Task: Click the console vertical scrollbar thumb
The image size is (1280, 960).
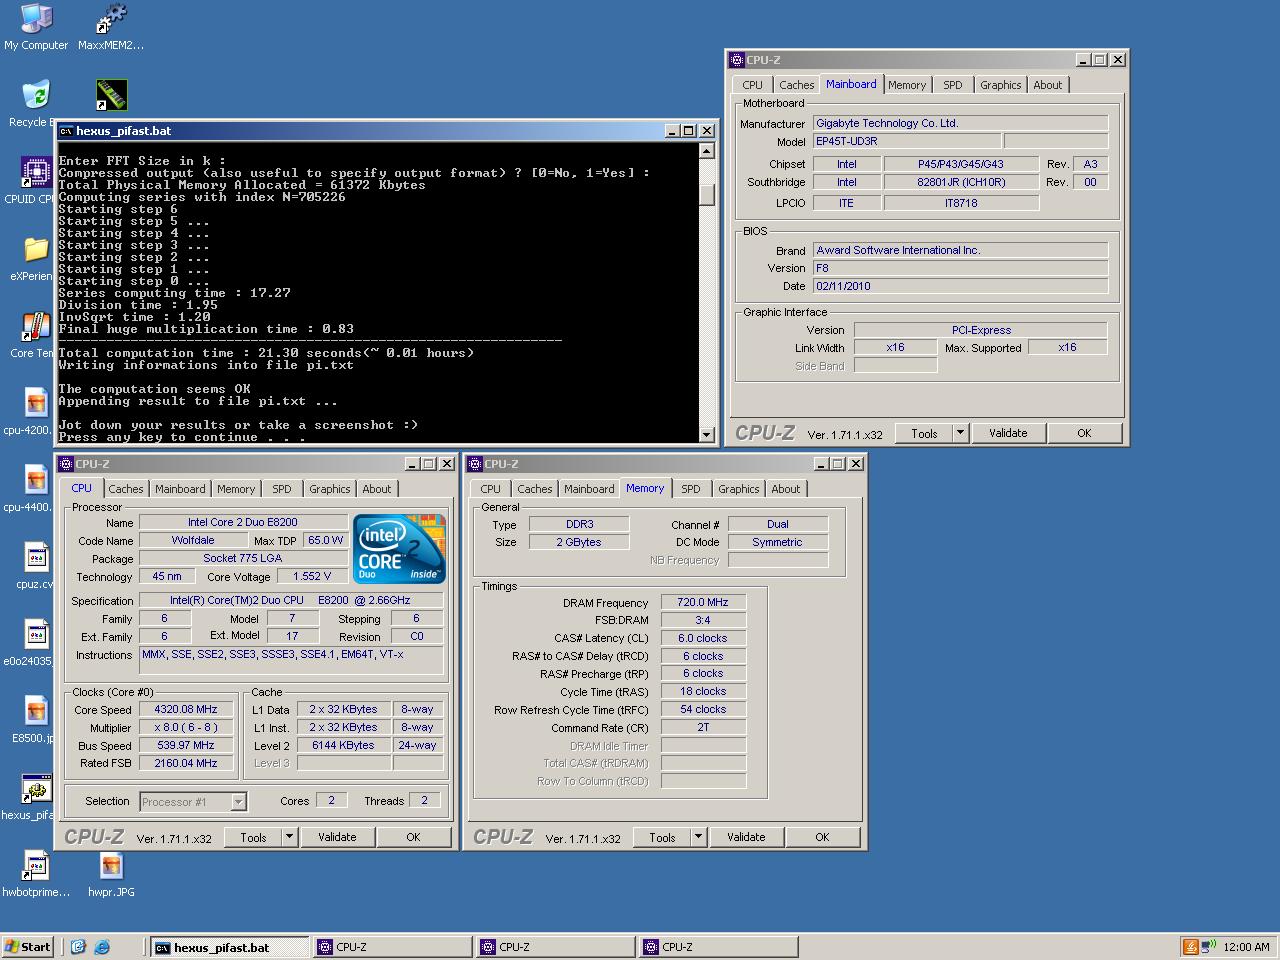Action: click(707, 193)
